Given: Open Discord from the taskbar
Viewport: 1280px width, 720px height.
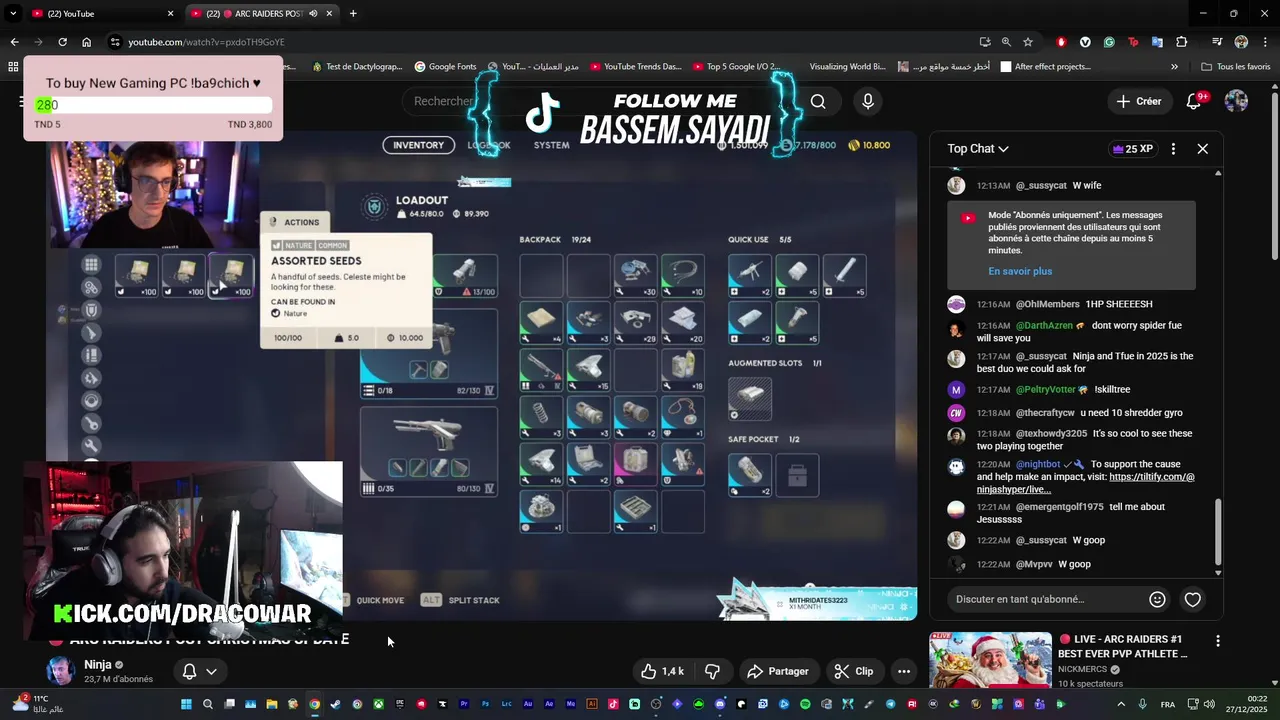Looking at the screenshot, I should click(720, 704).
